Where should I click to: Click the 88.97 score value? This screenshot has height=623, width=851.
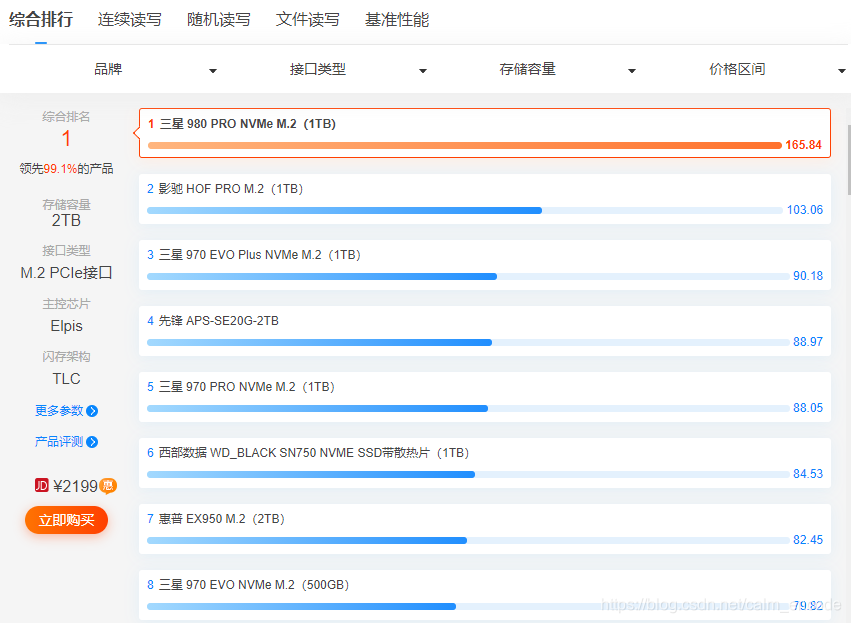point(808,342)
